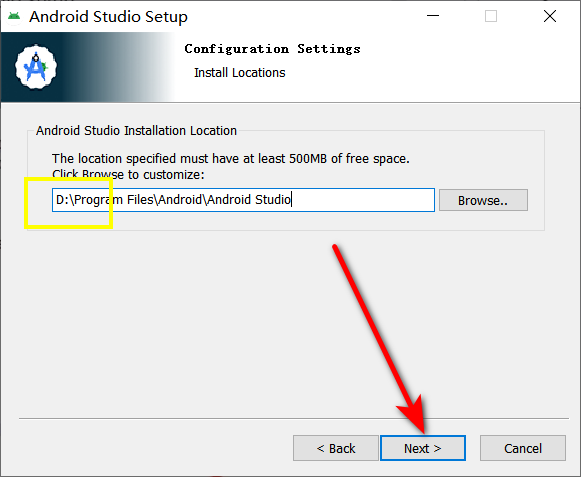Click the 'Android Studio Setup' window title
This screenshot has width=581, height=477.
click(x=109, y=17)
